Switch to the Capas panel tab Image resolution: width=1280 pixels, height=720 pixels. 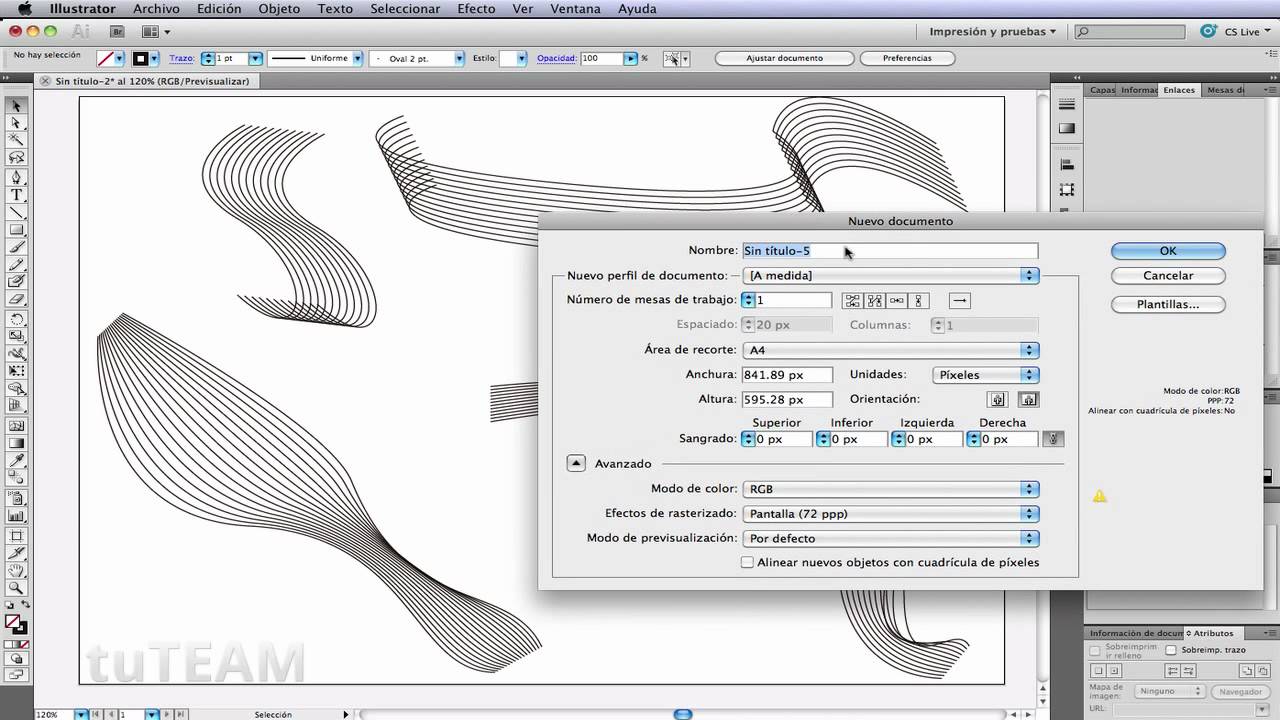(x=1102, y=90)
